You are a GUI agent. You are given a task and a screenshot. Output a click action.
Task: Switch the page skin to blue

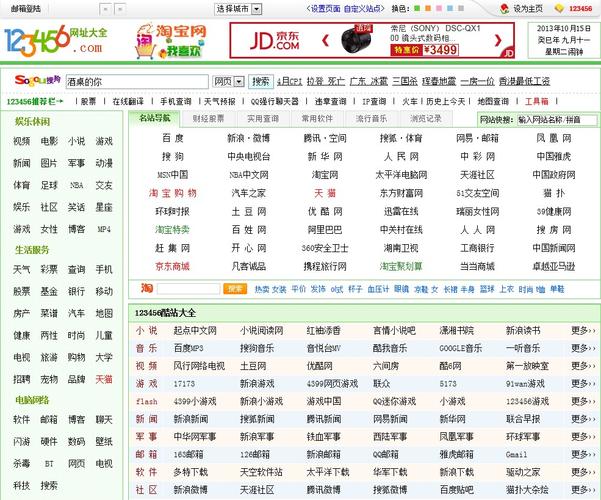pyautogui.click(x=450, y=8)
